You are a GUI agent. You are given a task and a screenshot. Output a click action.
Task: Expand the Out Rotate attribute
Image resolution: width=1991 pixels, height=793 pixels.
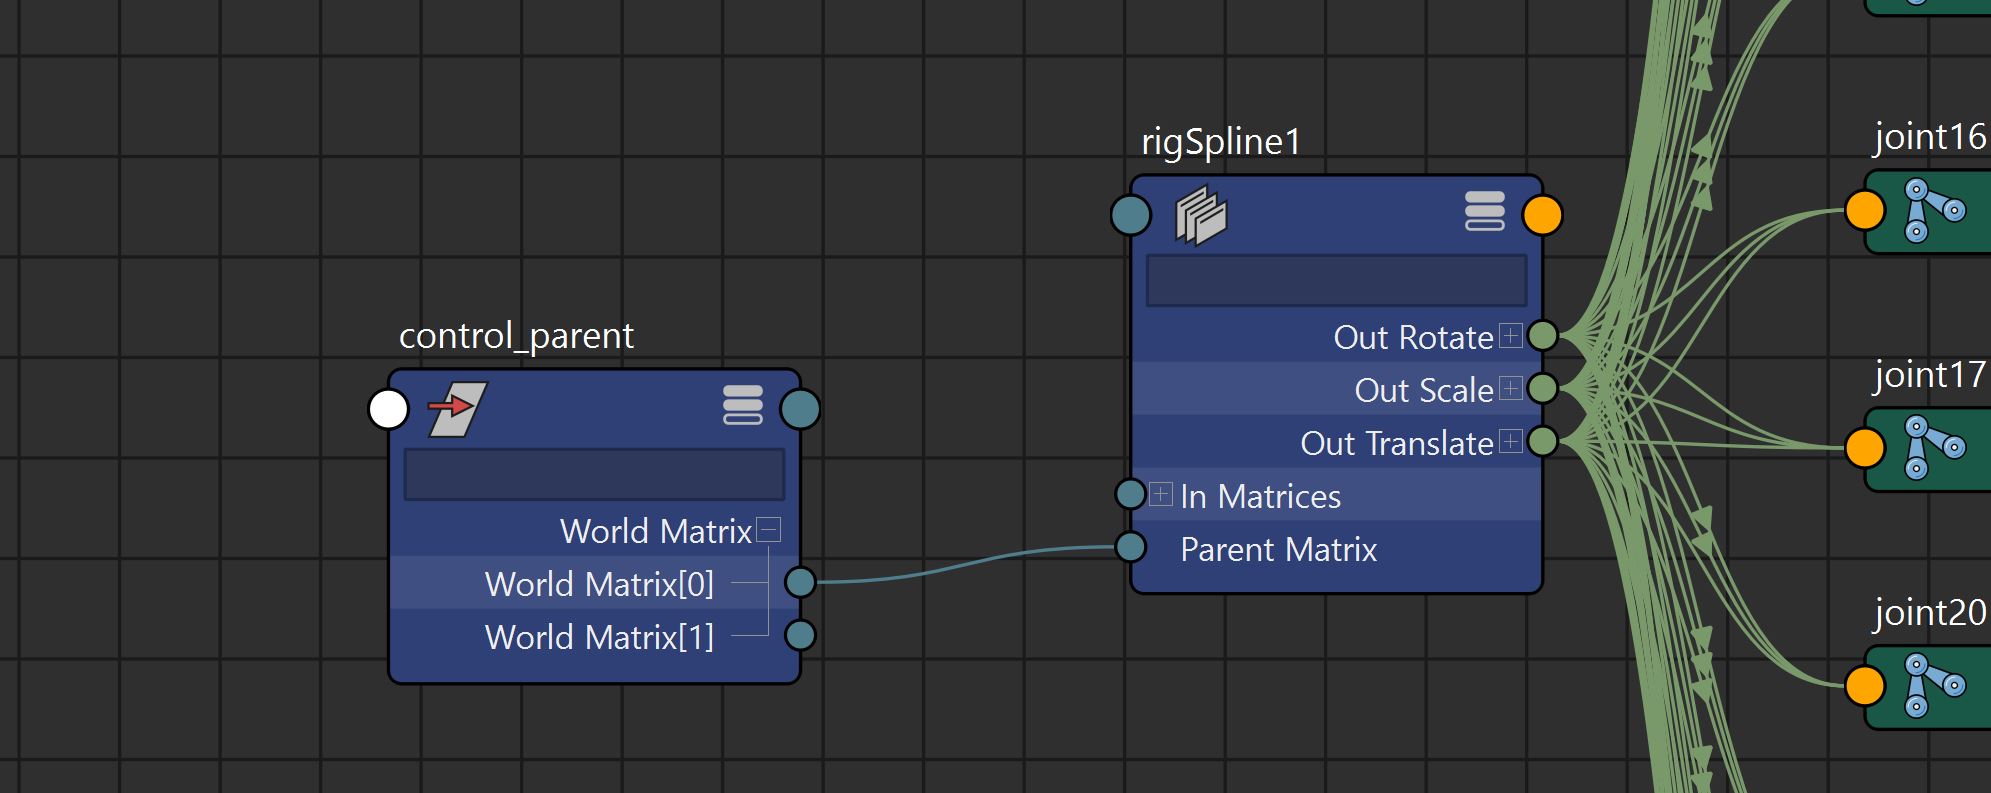[1511, 335]
